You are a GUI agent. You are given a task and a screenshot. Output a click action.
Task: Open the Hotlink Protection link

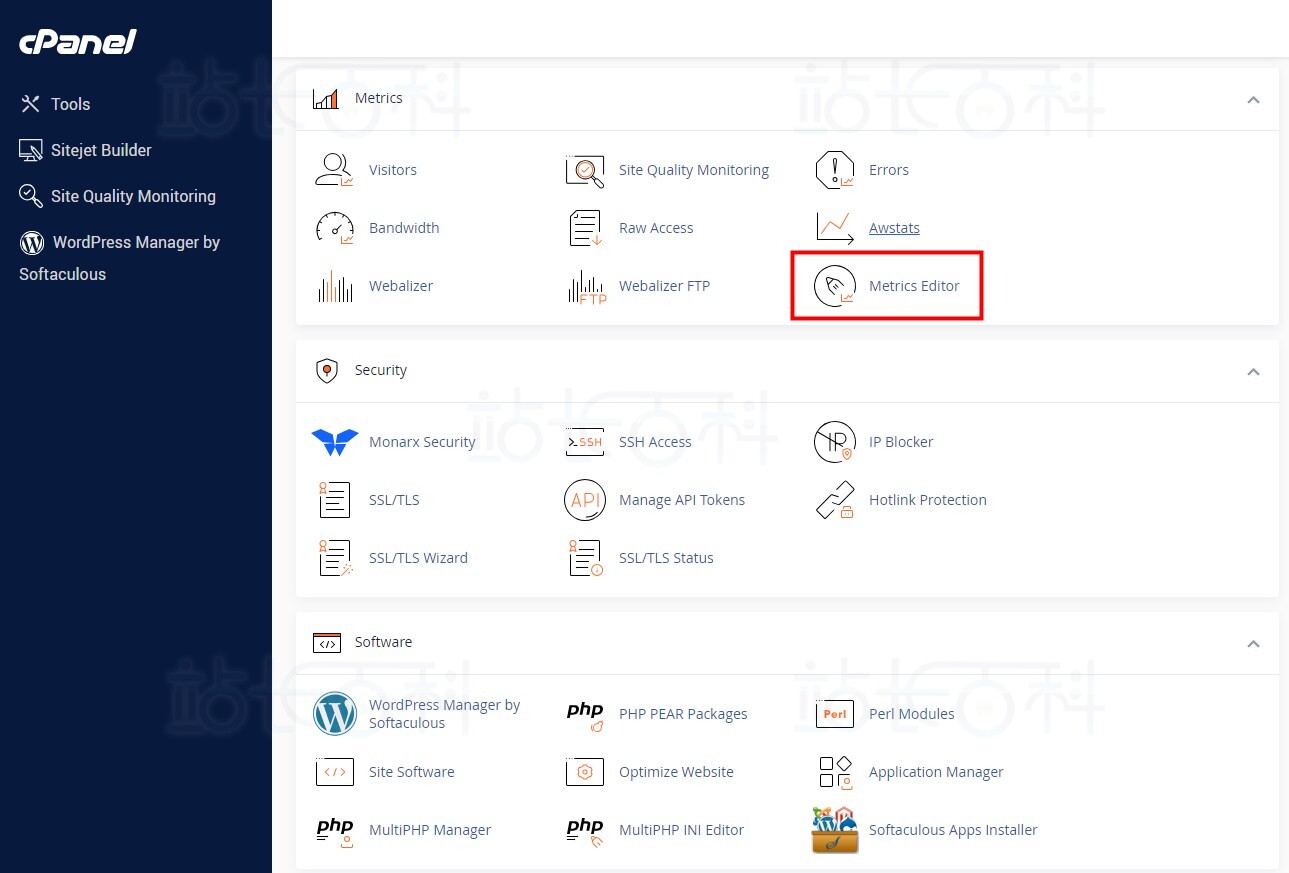[928, 500]
